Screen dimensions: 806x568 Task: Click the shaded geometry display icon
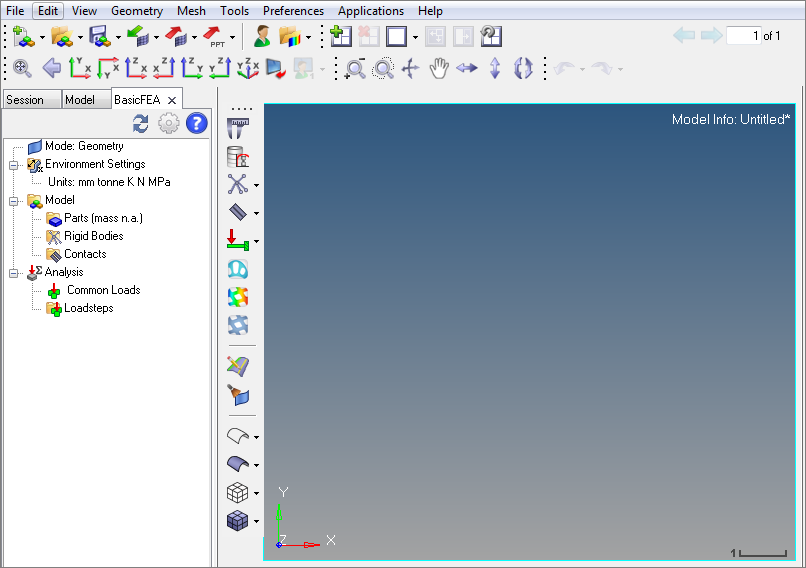(x=237, y=464)
